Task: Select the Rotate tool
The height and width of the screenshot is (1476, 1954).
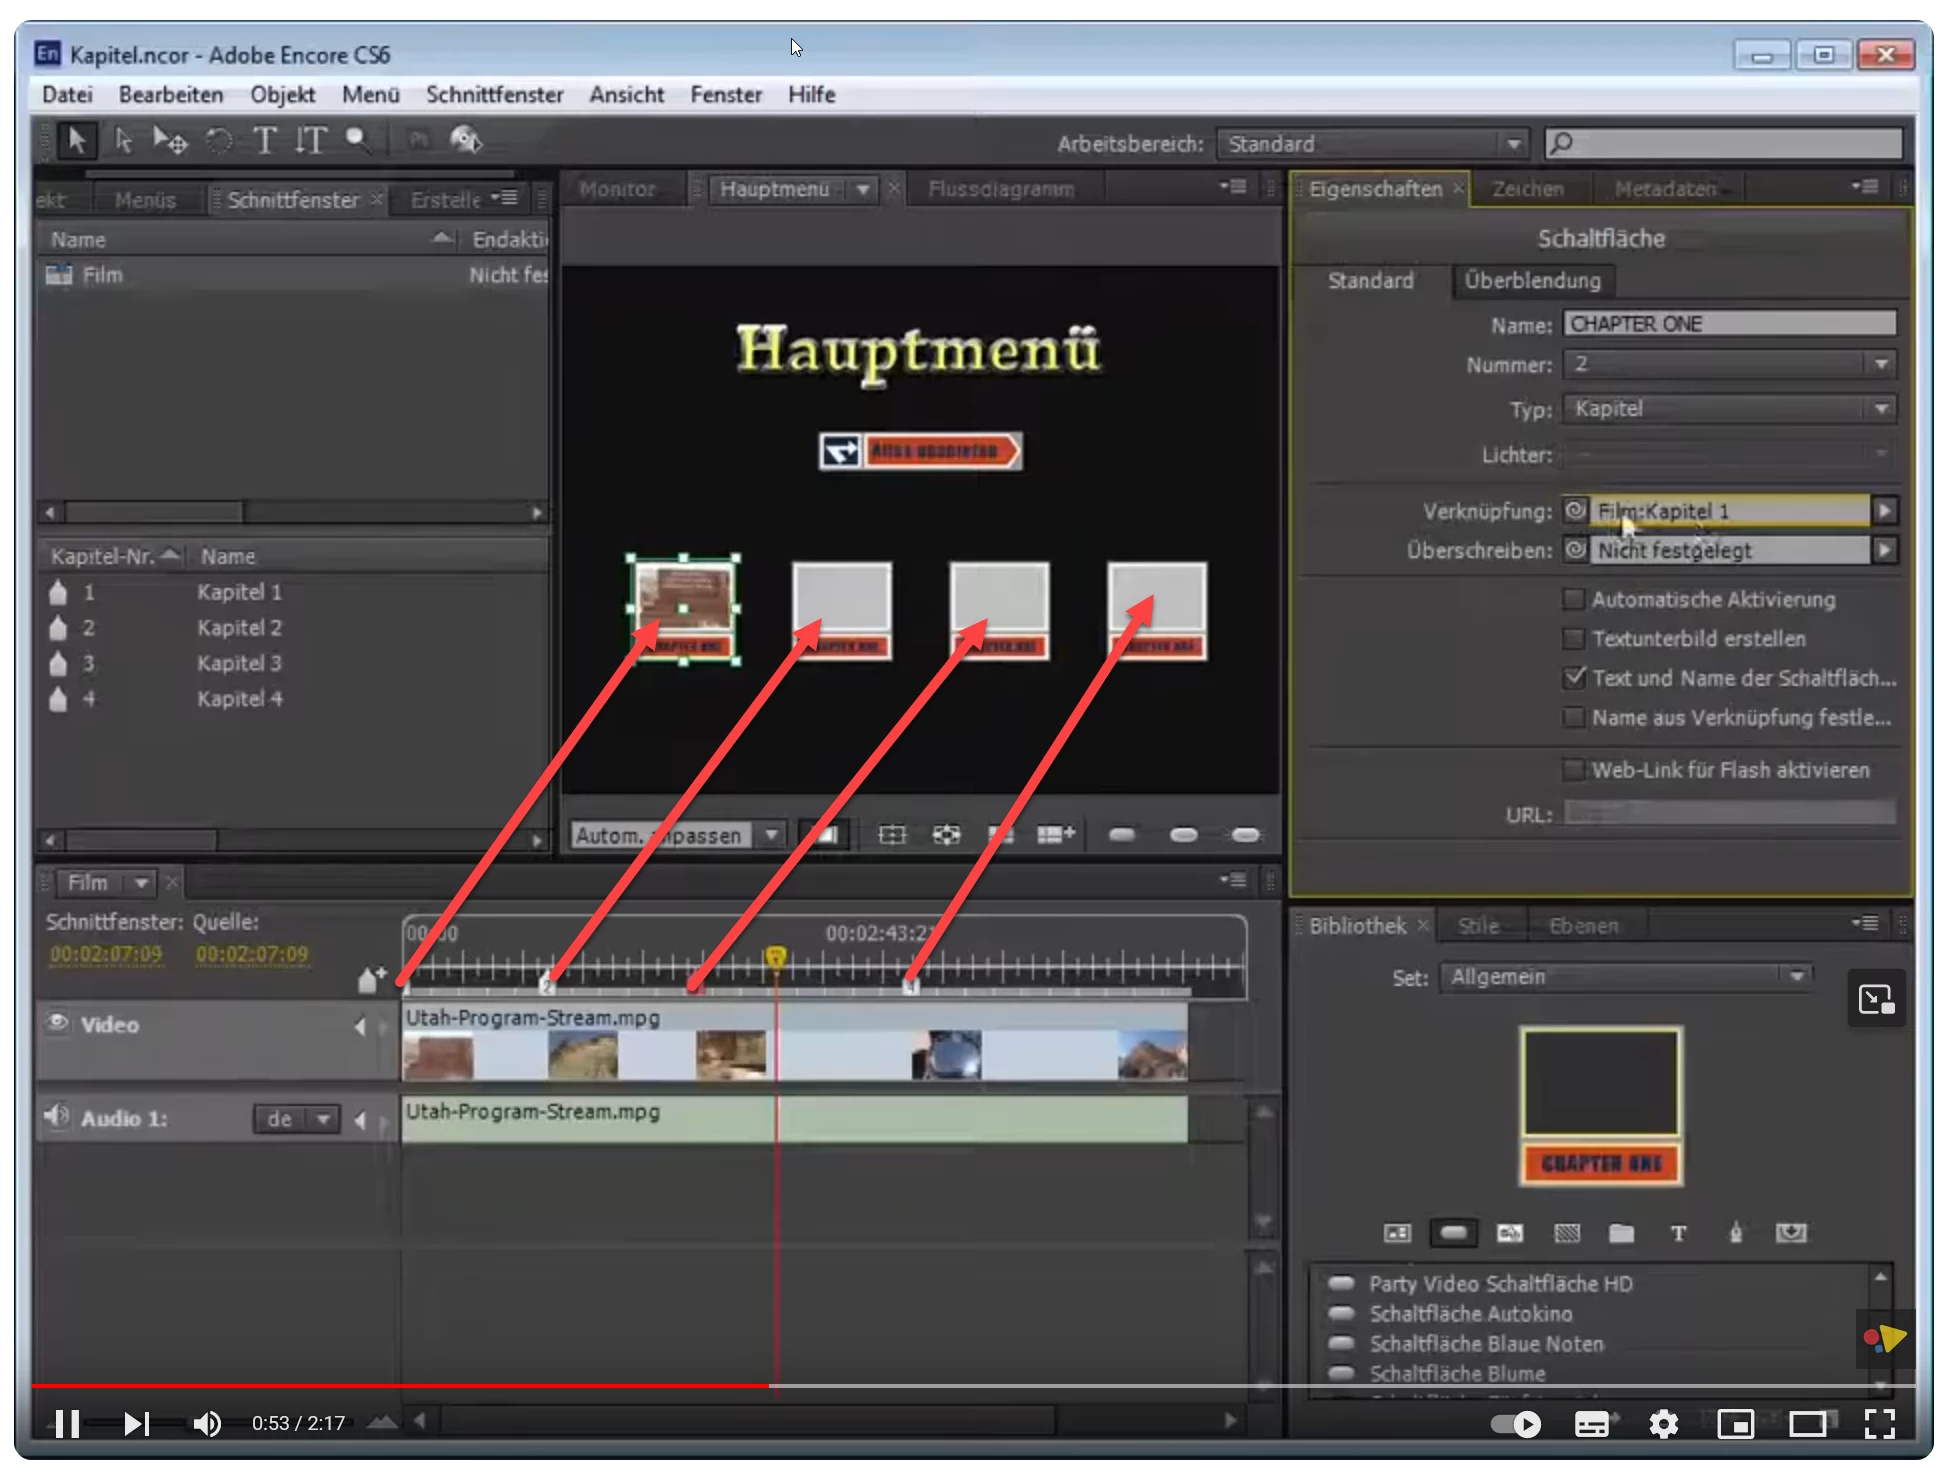Action: click(219, 141)
